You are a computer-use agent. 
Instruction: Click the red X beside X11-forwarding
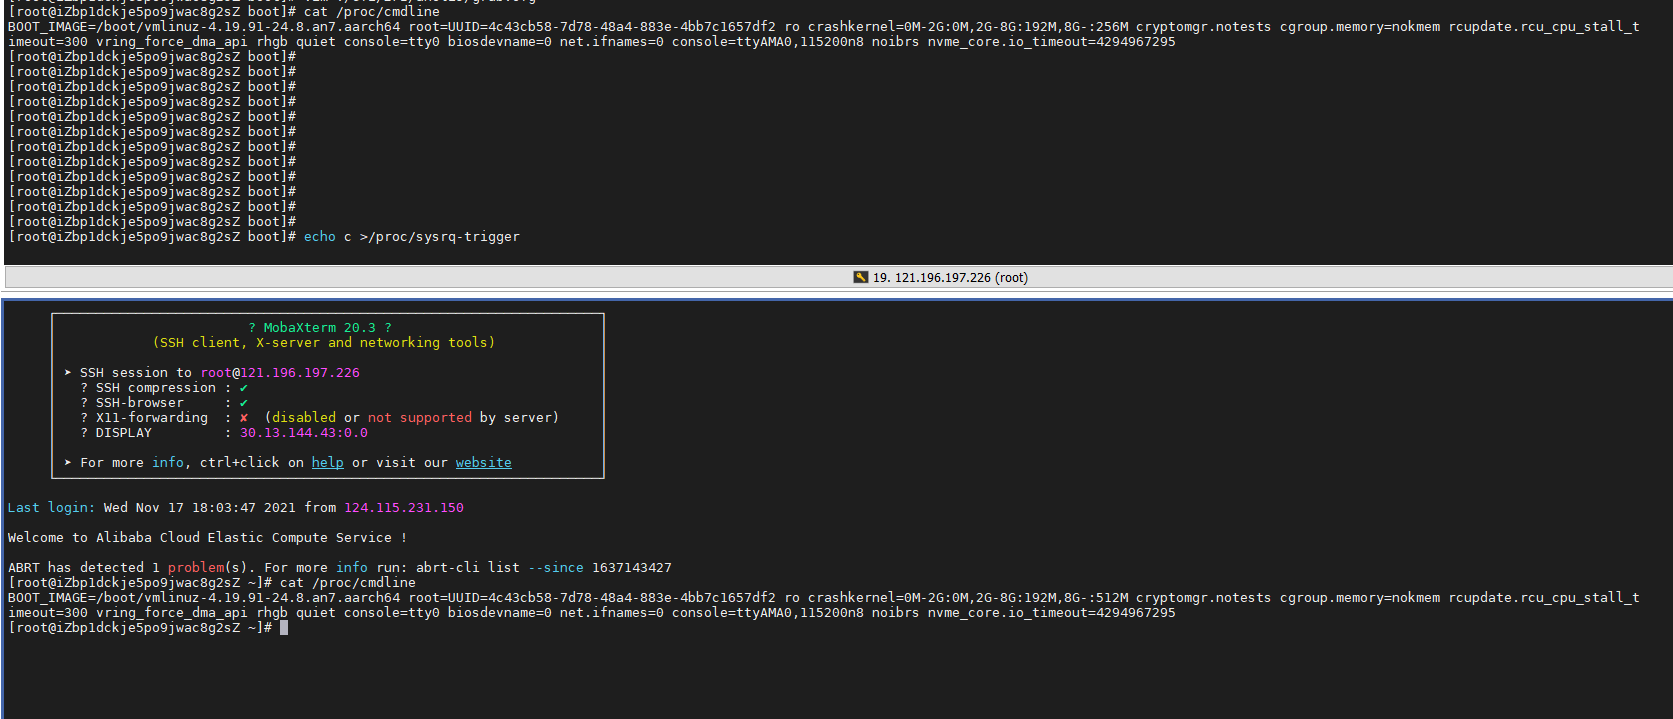click(x=243, y=418)
